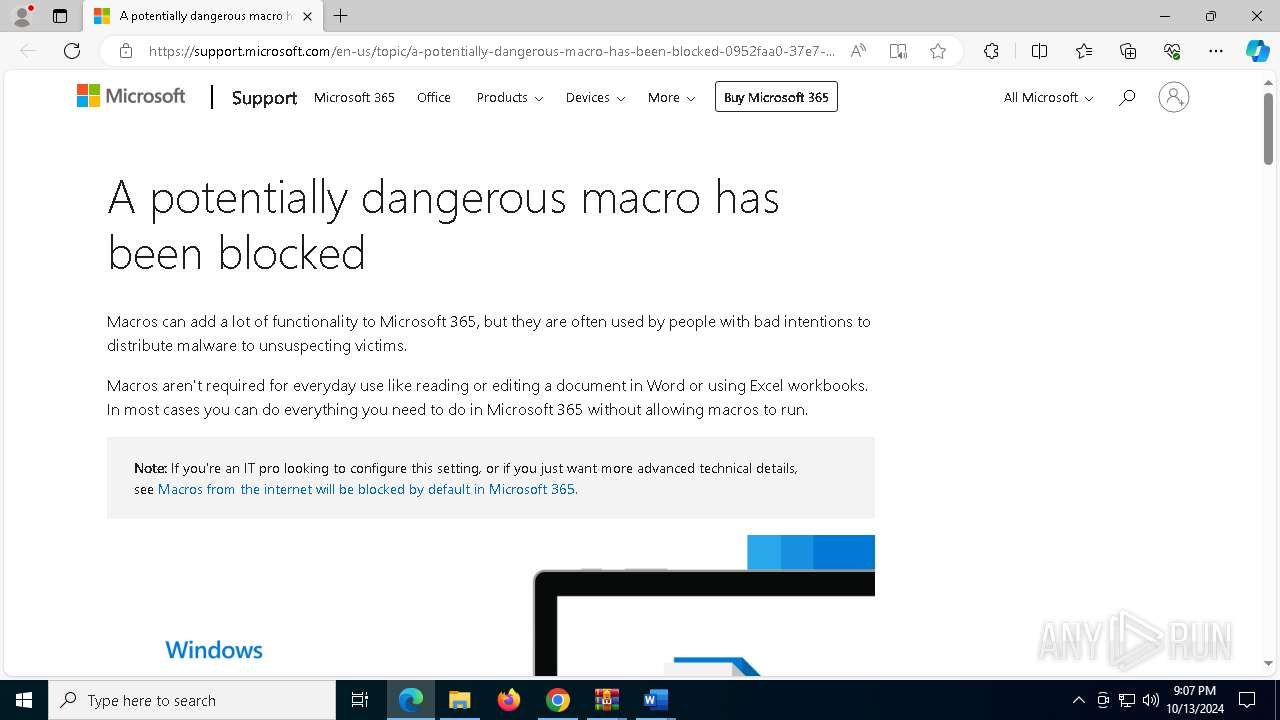Screen dimensions: 1280x720
Task: Toggle Split screen view
Action: 1039,51
